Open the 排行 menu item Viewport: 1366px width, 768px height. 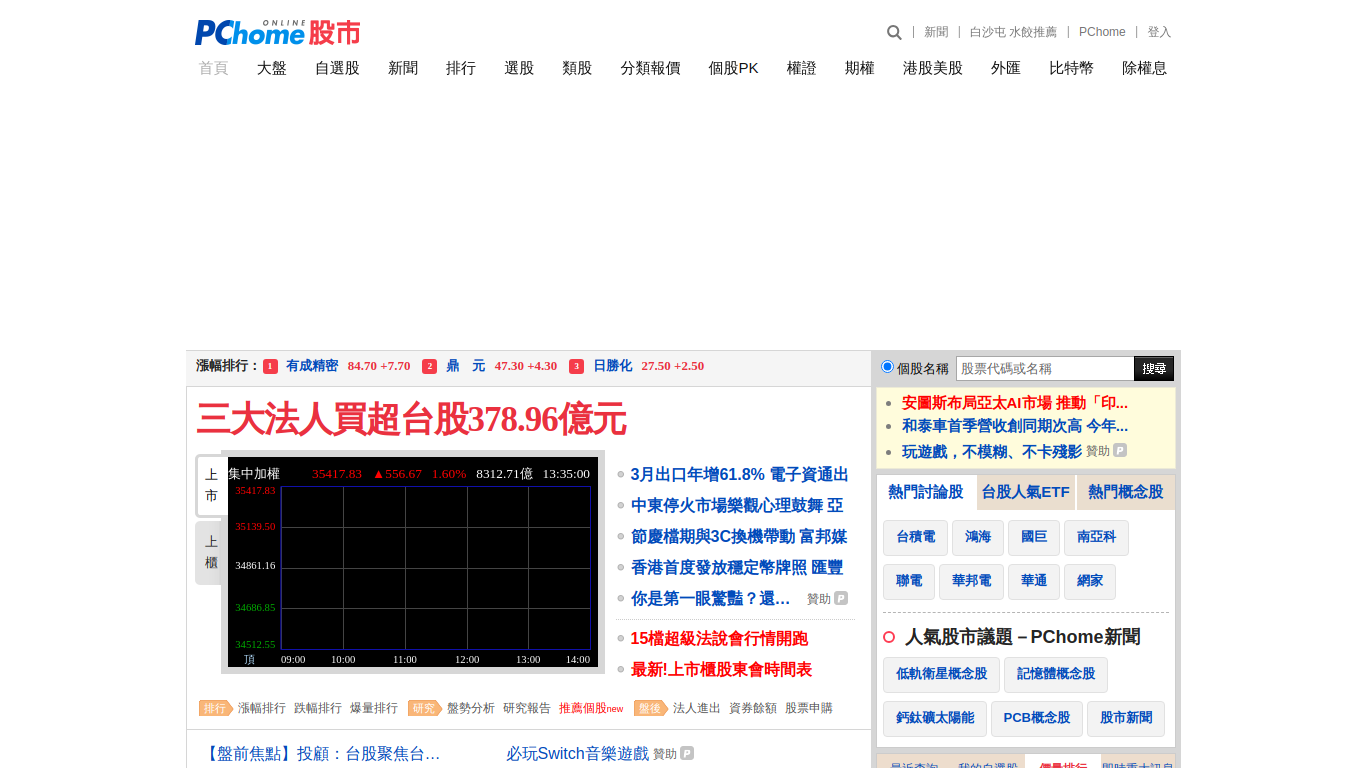tap(461, 68)
